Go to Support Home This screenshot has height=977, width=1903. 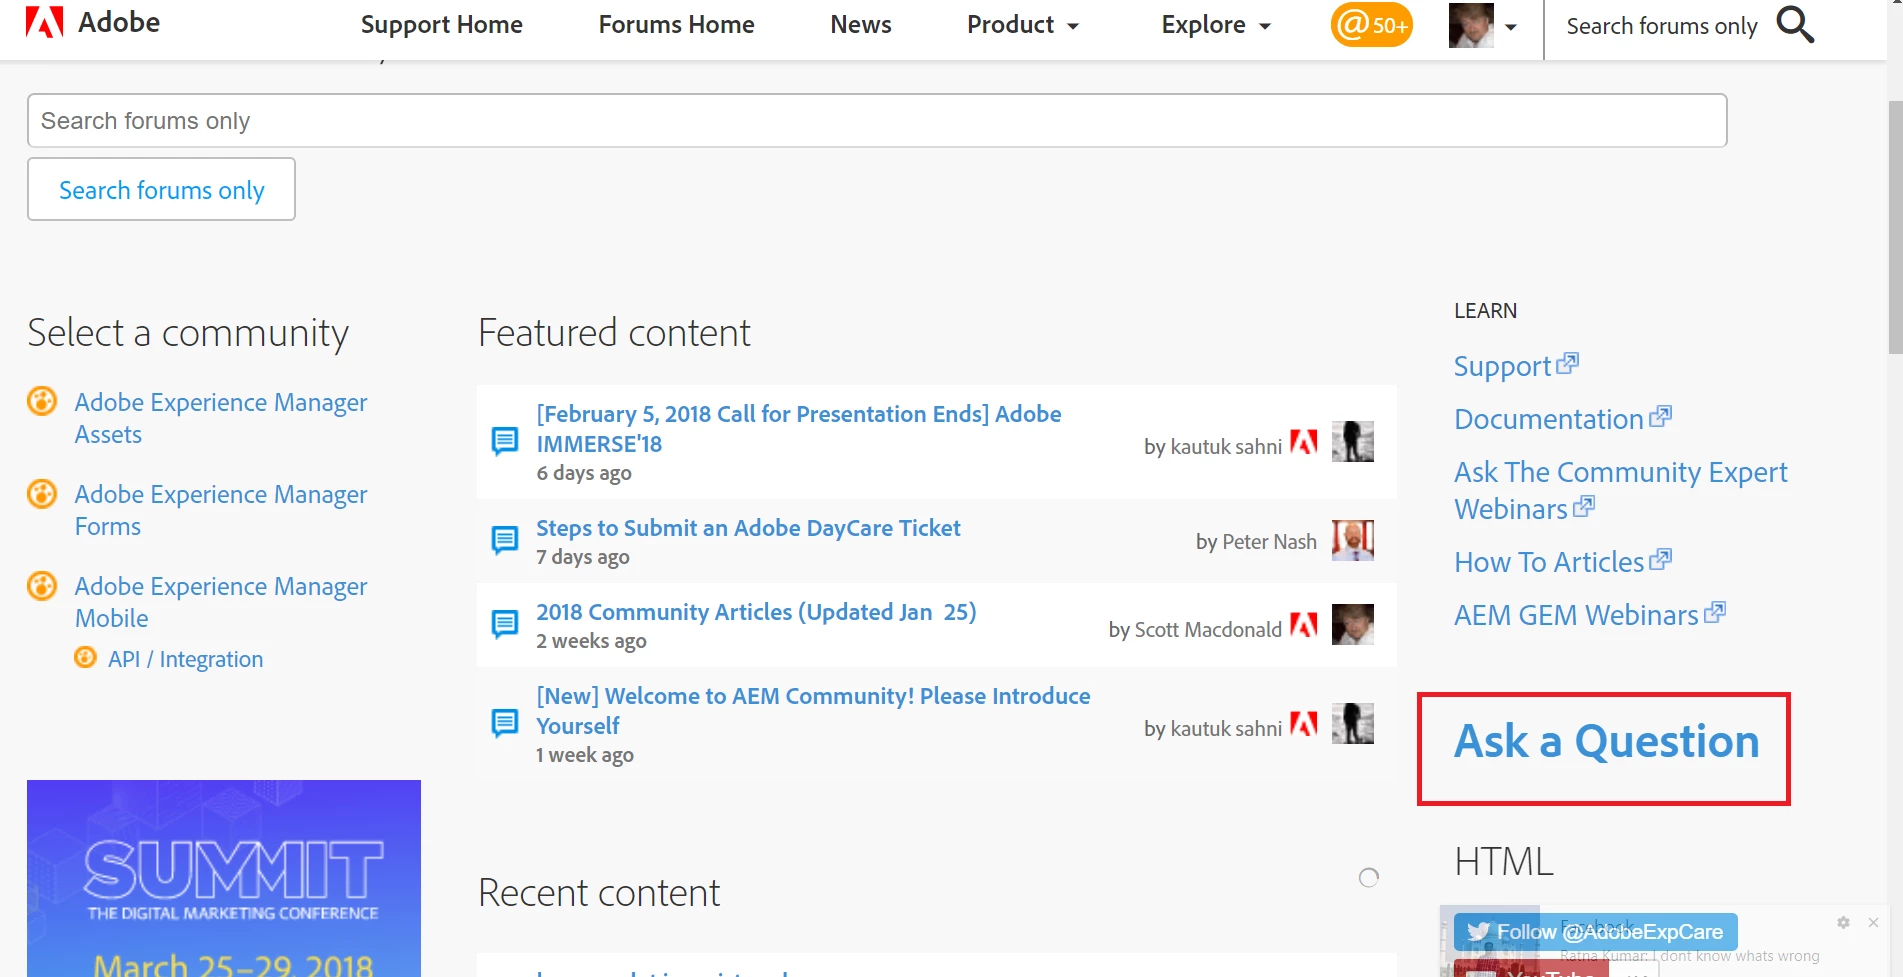pyautogui.click(x=441, y=25)
